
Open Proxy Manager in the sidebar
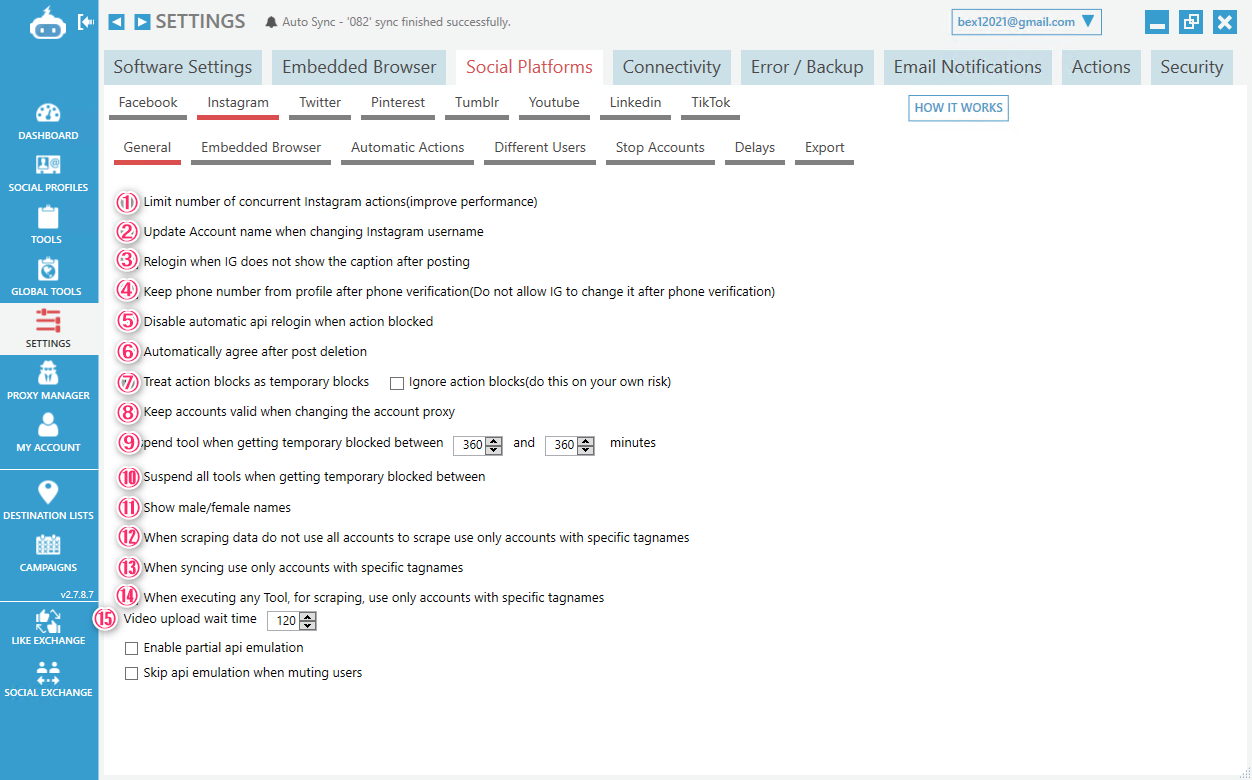pos(48,381)
